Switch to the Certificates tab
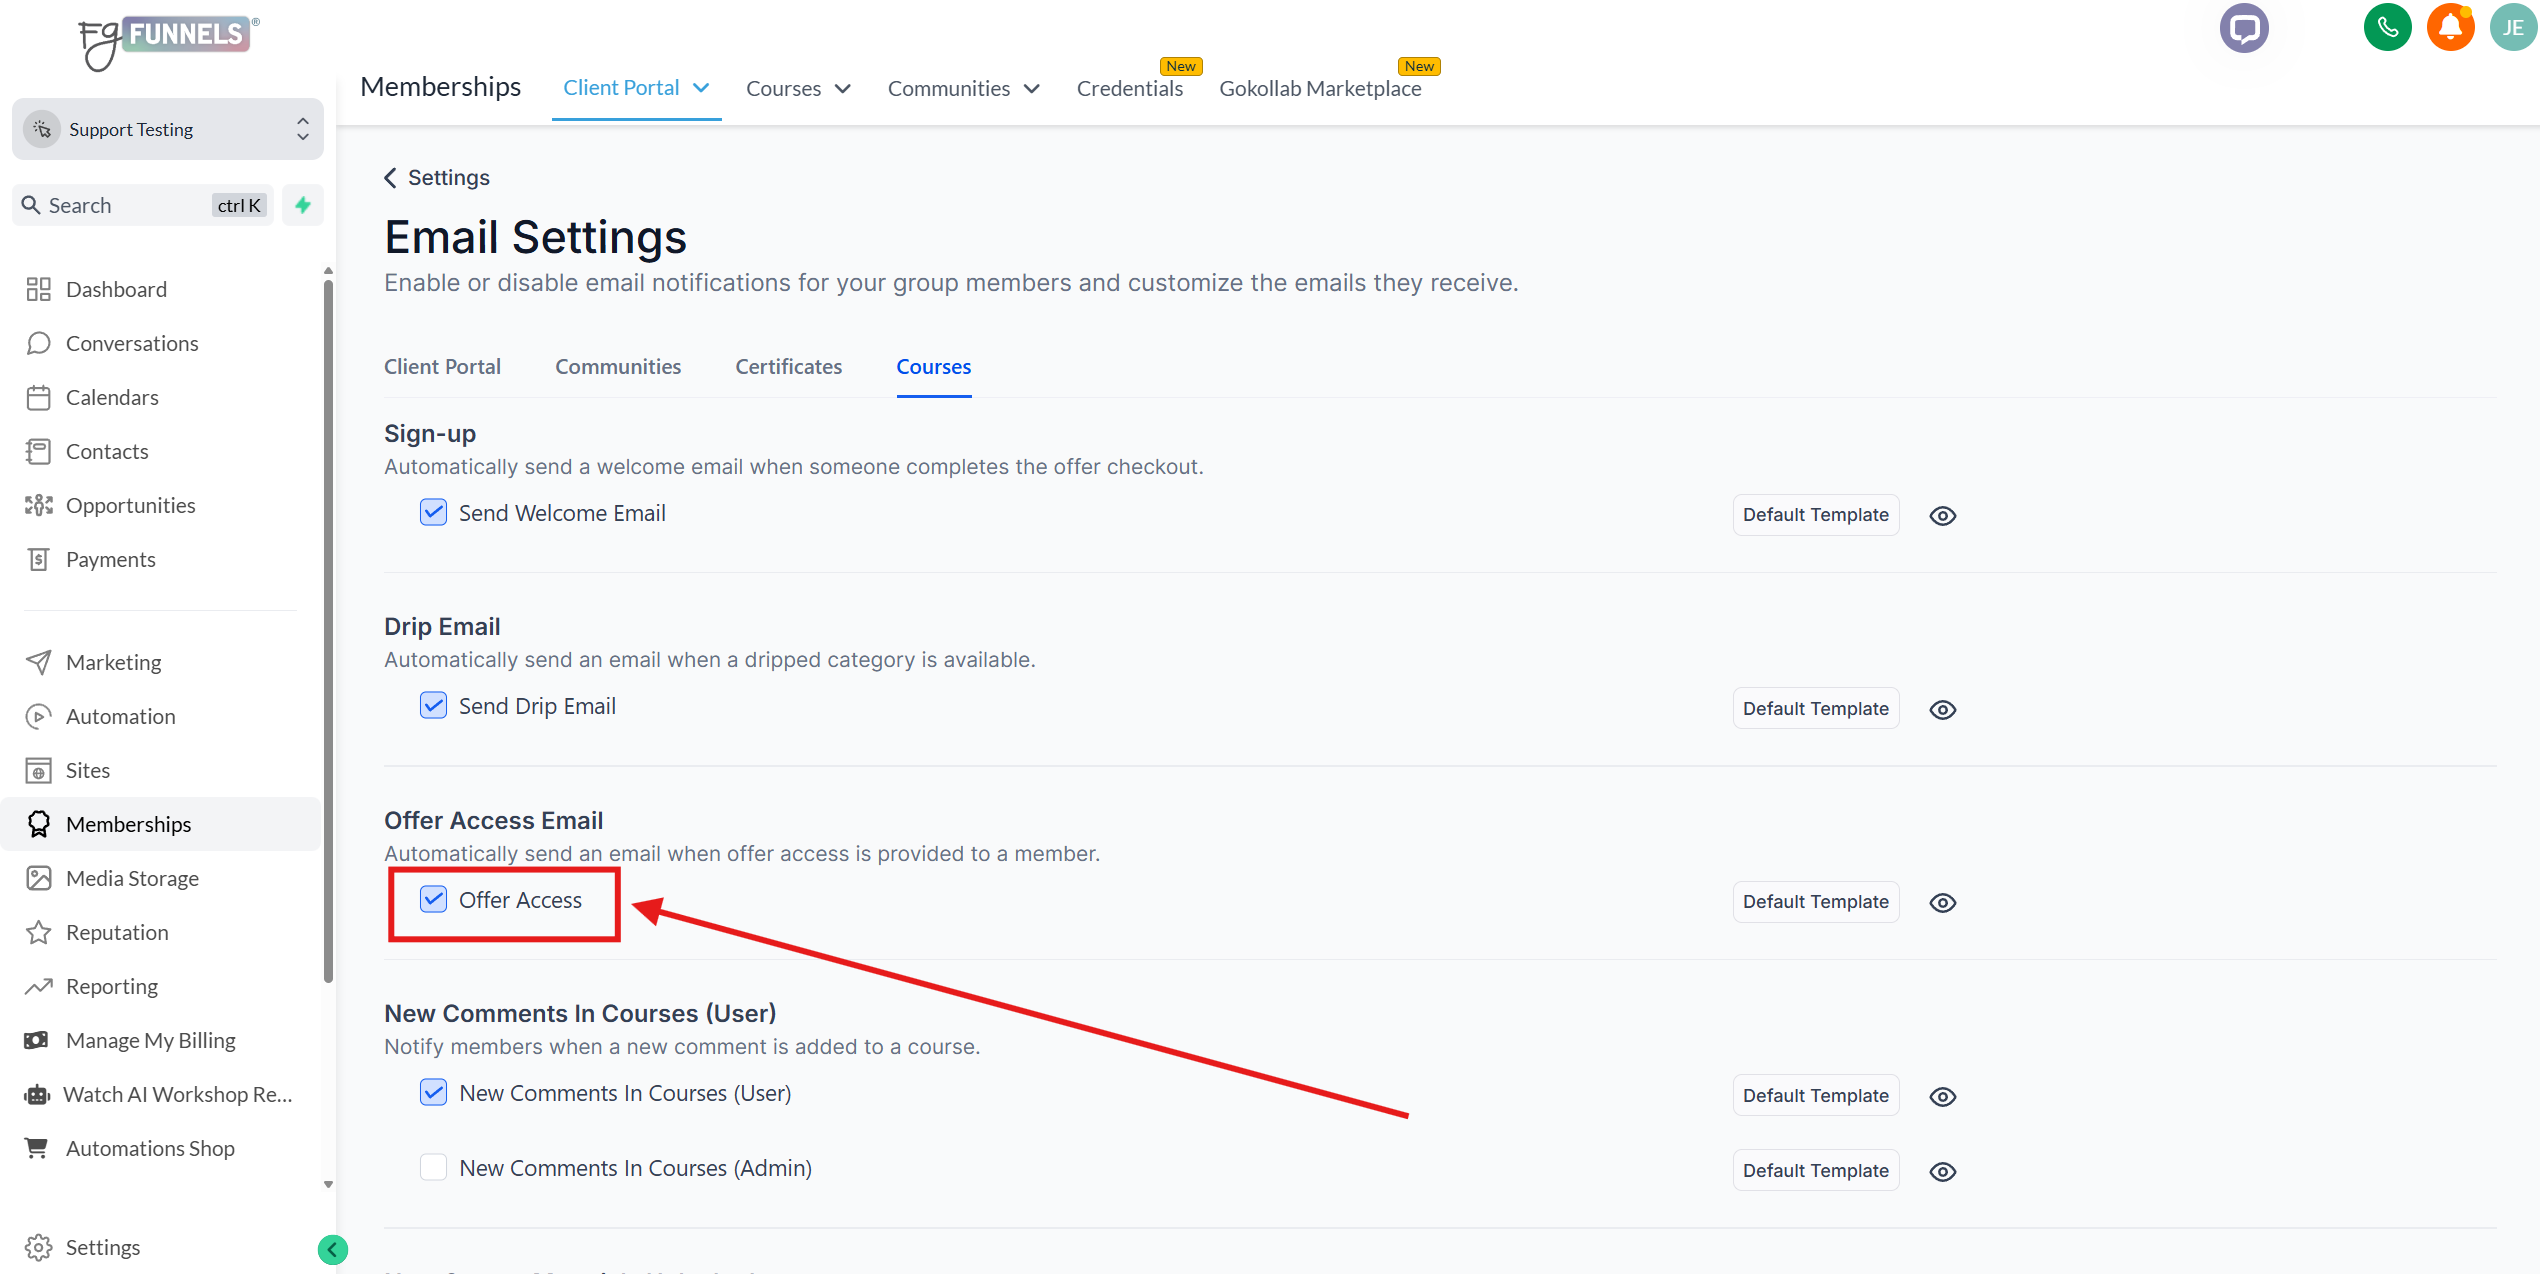Viewport: 2540px width, 1274px height. (788, 367)
